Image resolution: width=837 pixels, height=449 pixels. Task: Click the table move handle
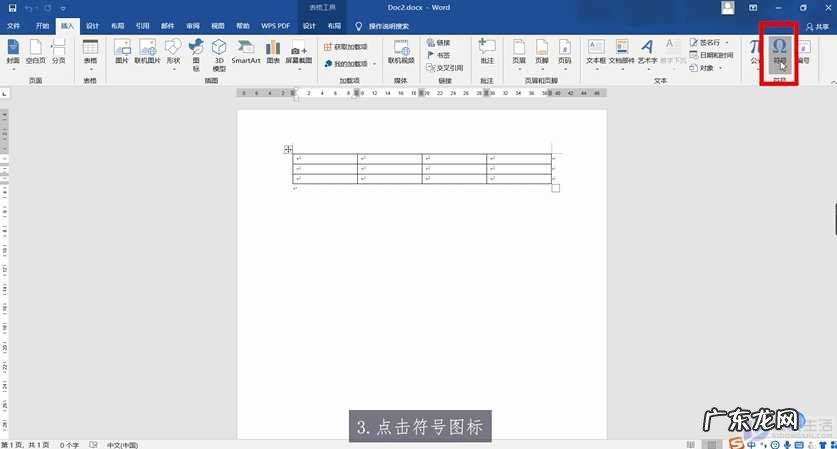point(288,149)
